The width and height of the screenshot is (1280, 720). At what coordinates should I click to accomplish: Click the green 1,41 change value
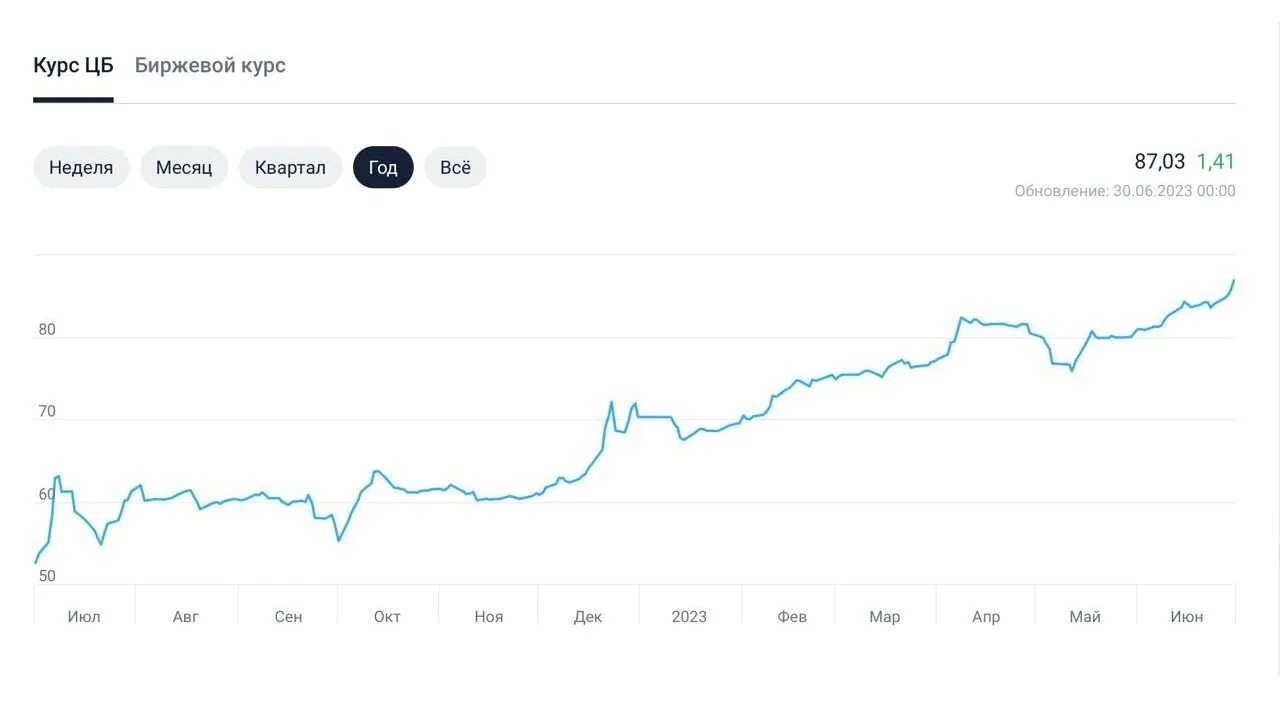point(1216,162)
